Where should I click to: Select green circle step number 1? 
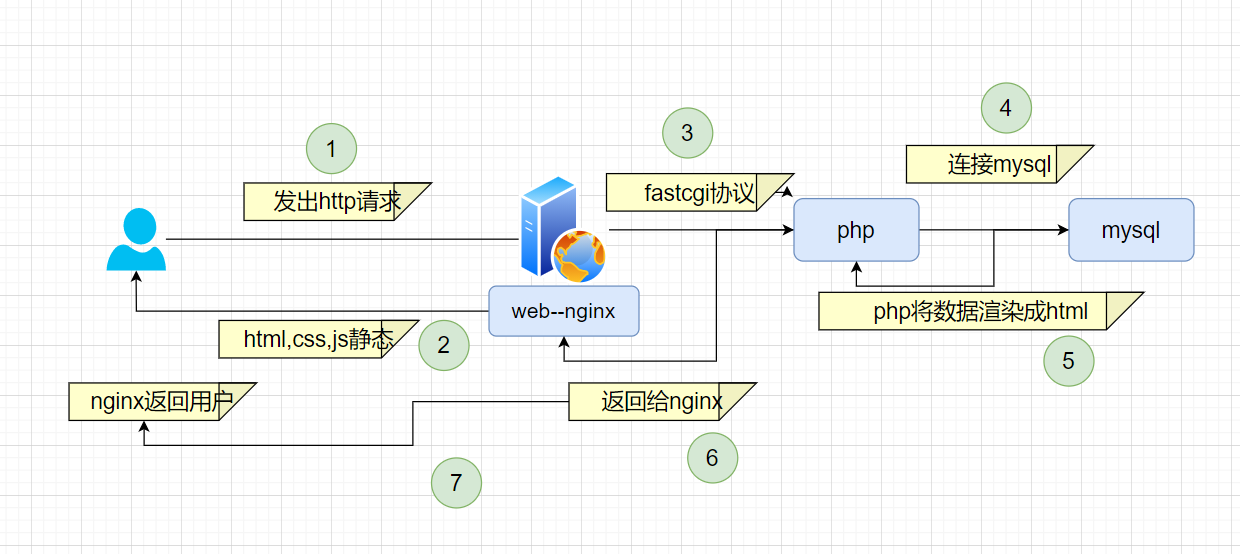(331, 149)
